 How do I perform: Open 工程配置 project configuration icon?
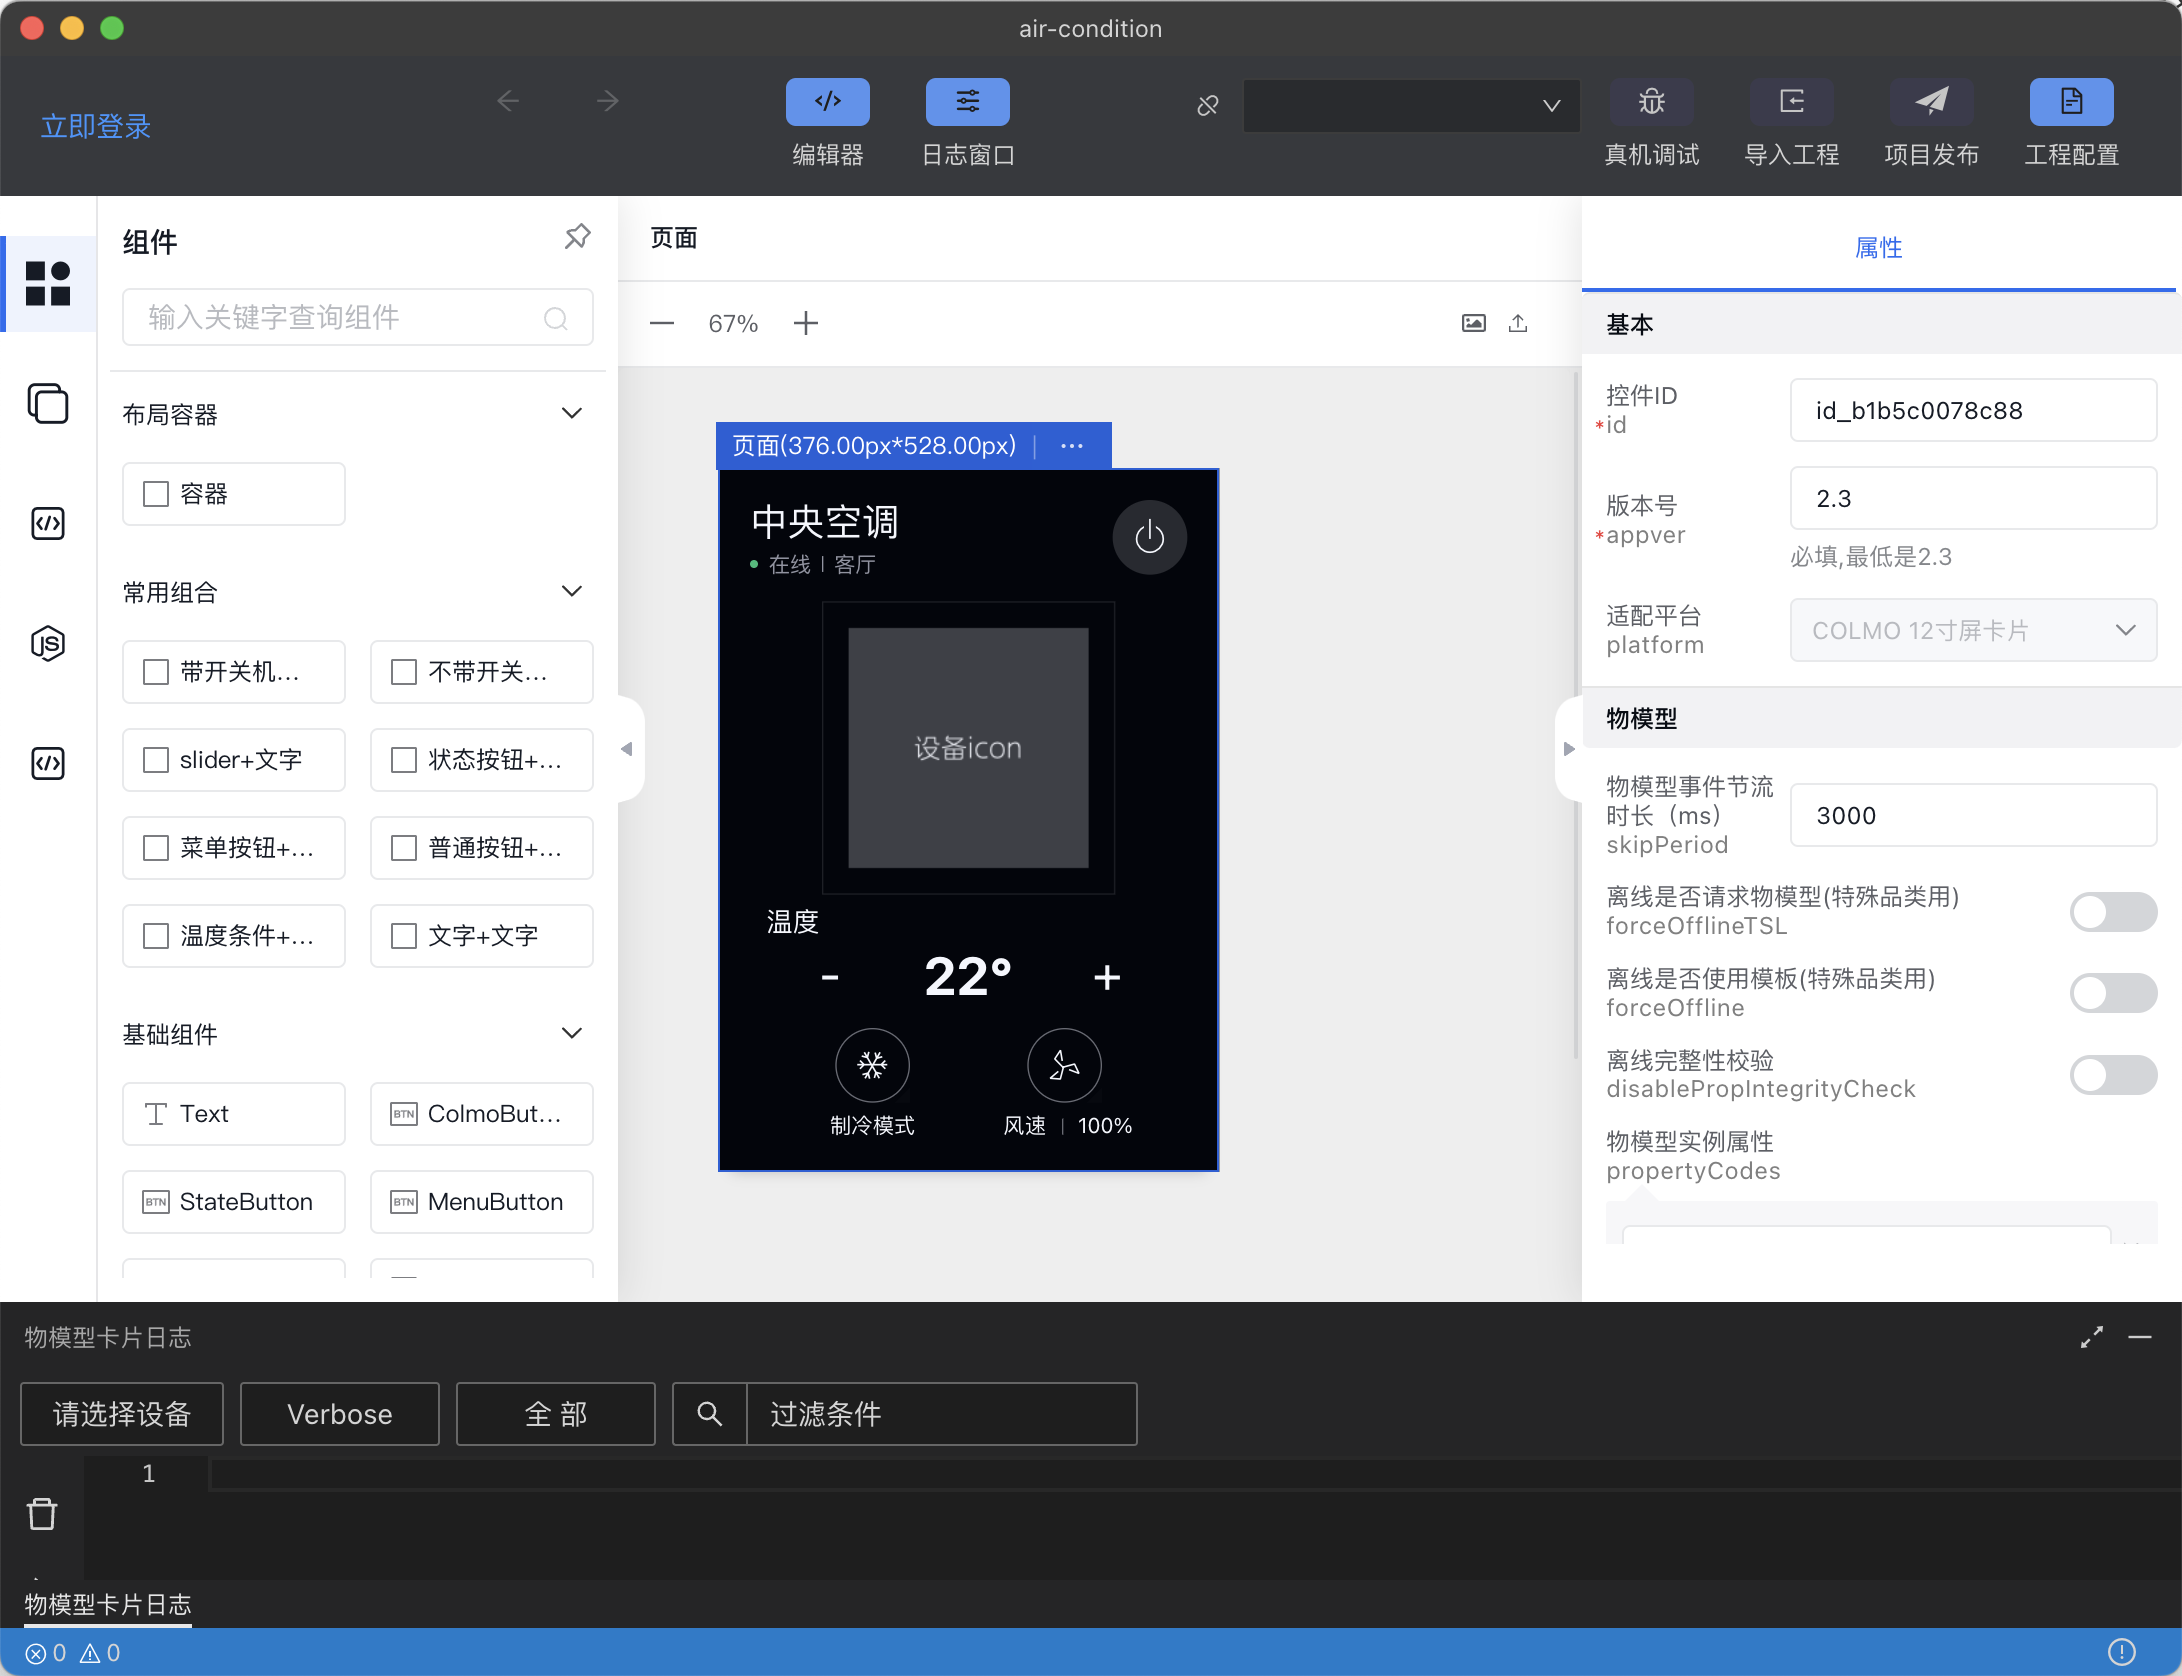click(x=2071, y=102)
